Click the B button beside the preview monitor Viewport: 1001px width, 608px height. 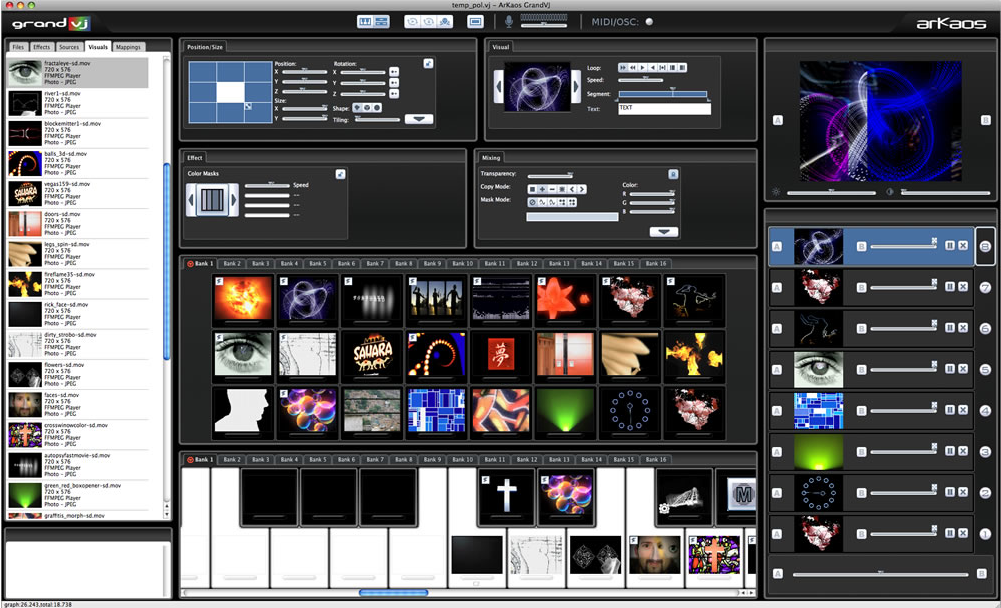(985, 120)
